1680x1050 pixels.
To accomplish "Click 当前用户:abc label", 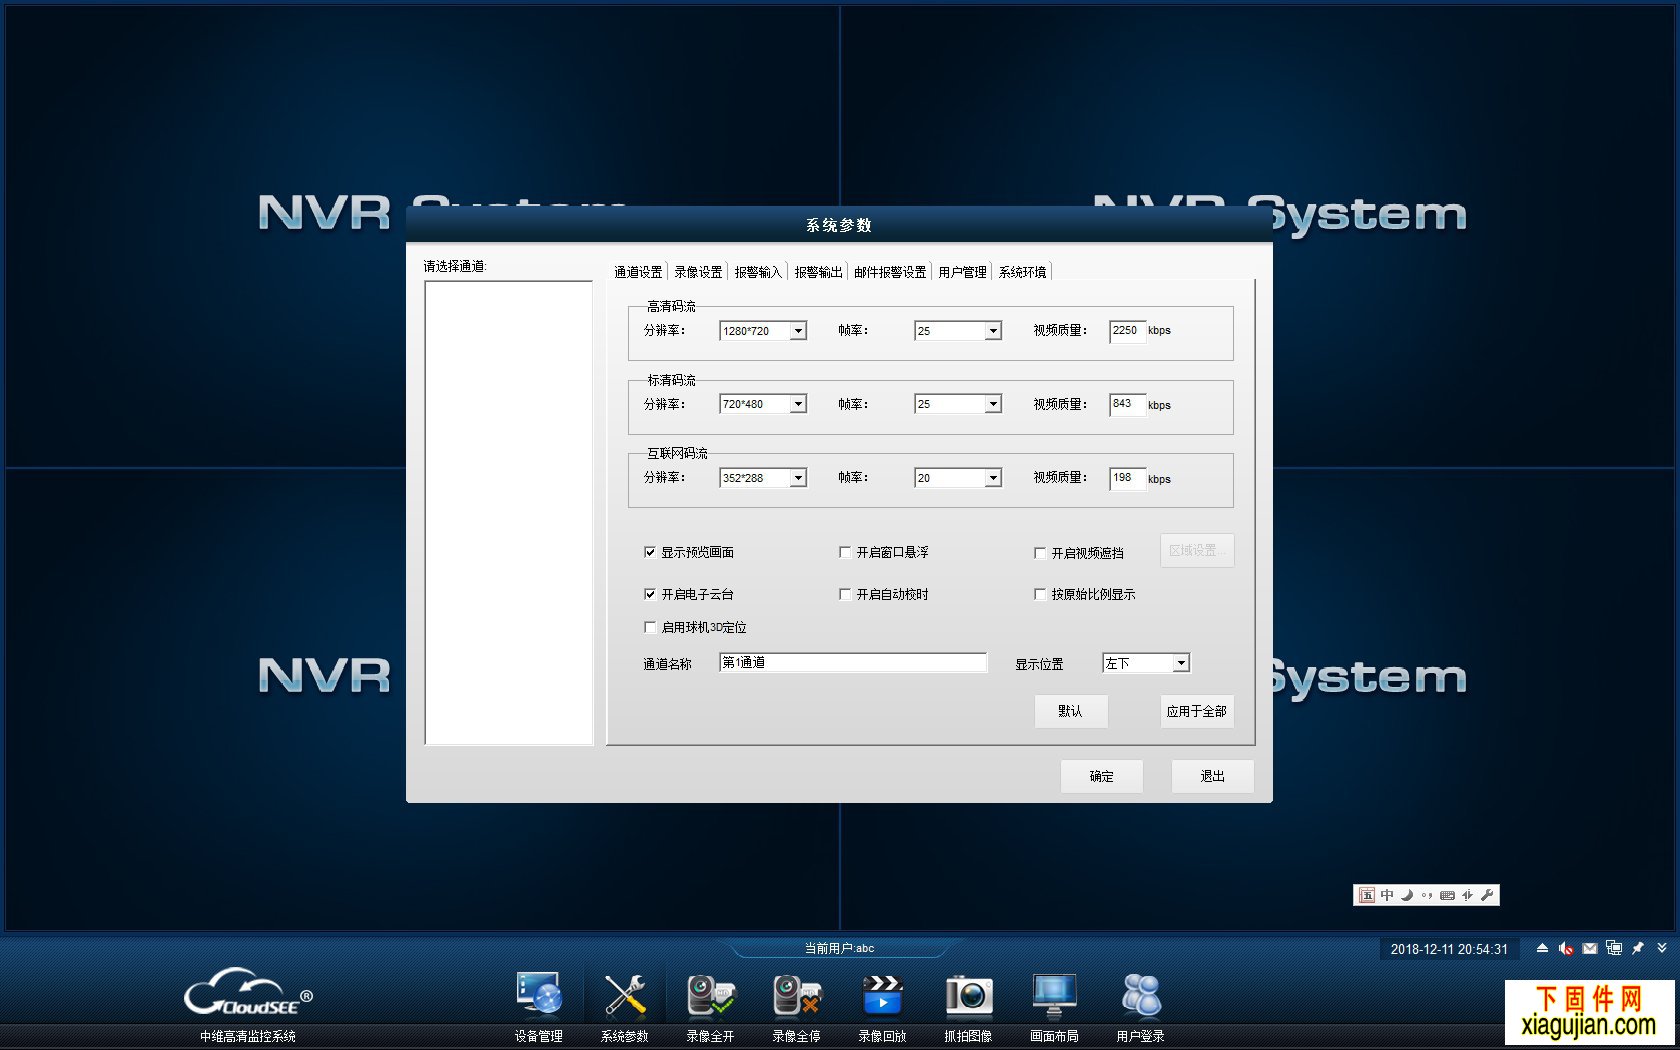I will tap(839, 948).
